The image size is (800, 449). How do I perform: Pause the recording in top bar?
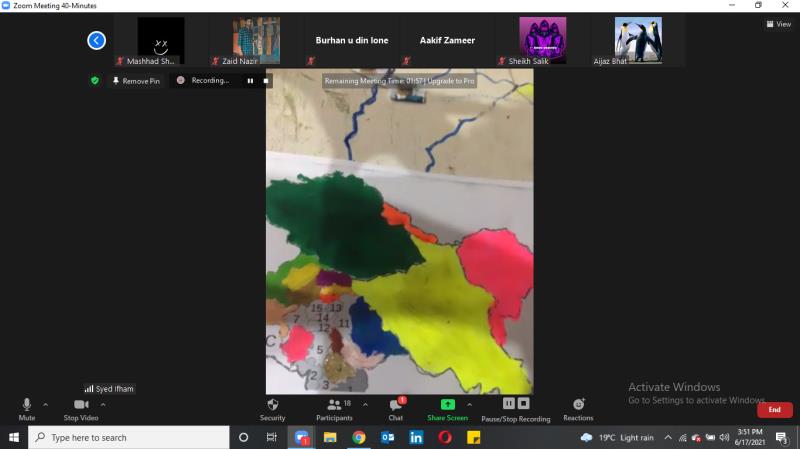(x=250, y=80)
